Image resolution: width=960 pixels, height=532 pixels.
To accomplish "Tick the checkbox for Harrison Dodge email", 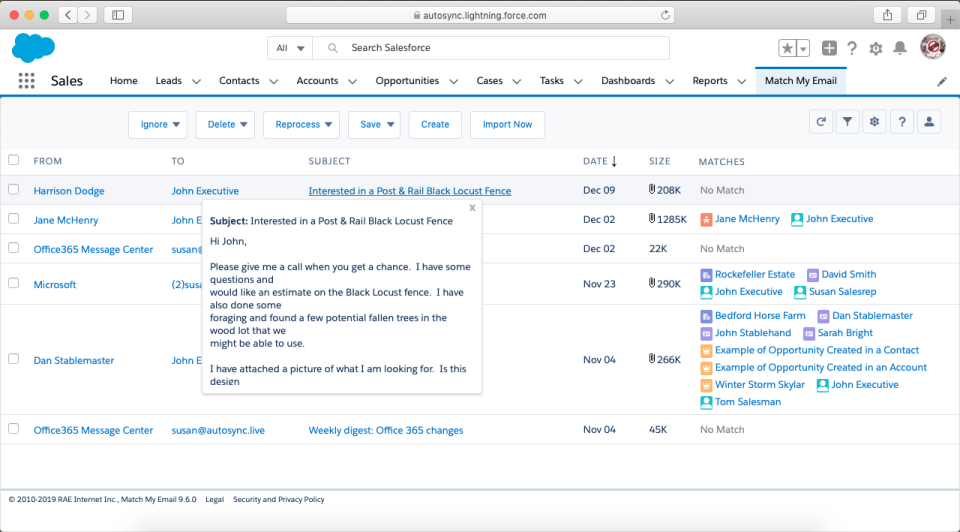I will 14,189.
